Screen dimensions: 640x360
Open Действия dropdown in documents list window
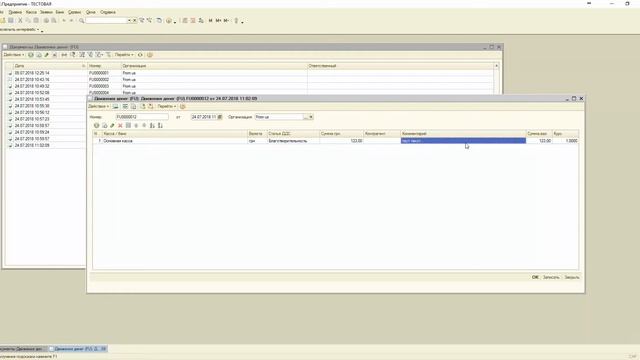pyautogui.click(x=13, y=55)
